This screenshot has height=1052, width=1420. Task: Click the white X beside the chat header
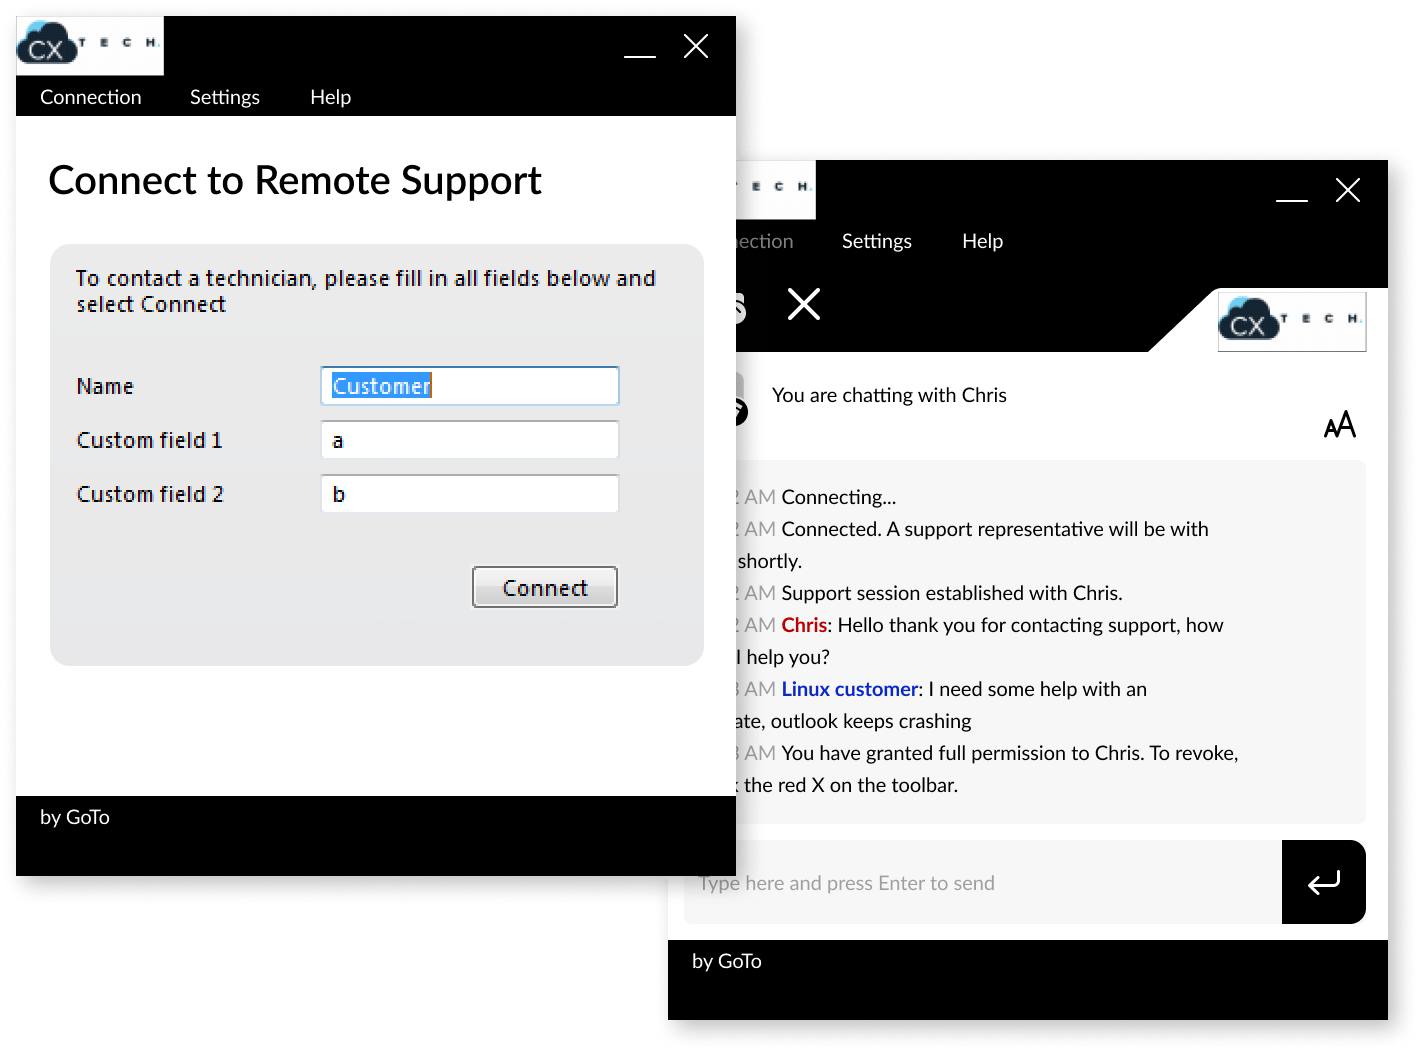click(804, 304)
